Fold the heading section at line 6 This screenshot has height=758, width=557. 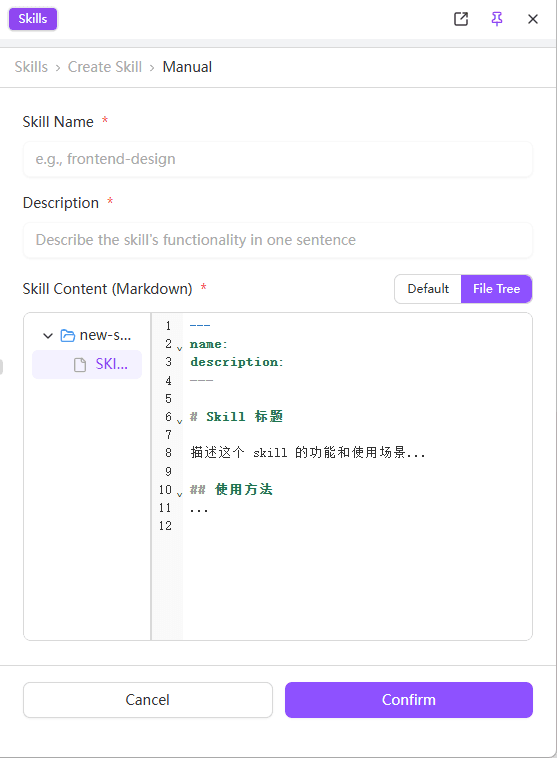(179, 421)
